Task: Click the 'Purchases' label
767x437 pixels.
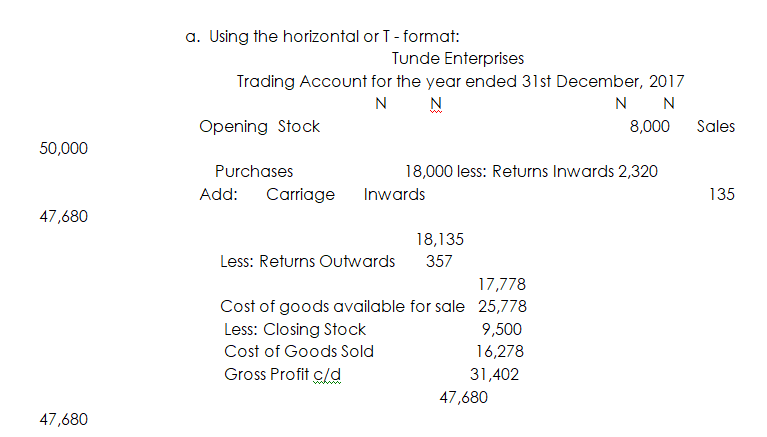Action: click(x=254, y=171)
